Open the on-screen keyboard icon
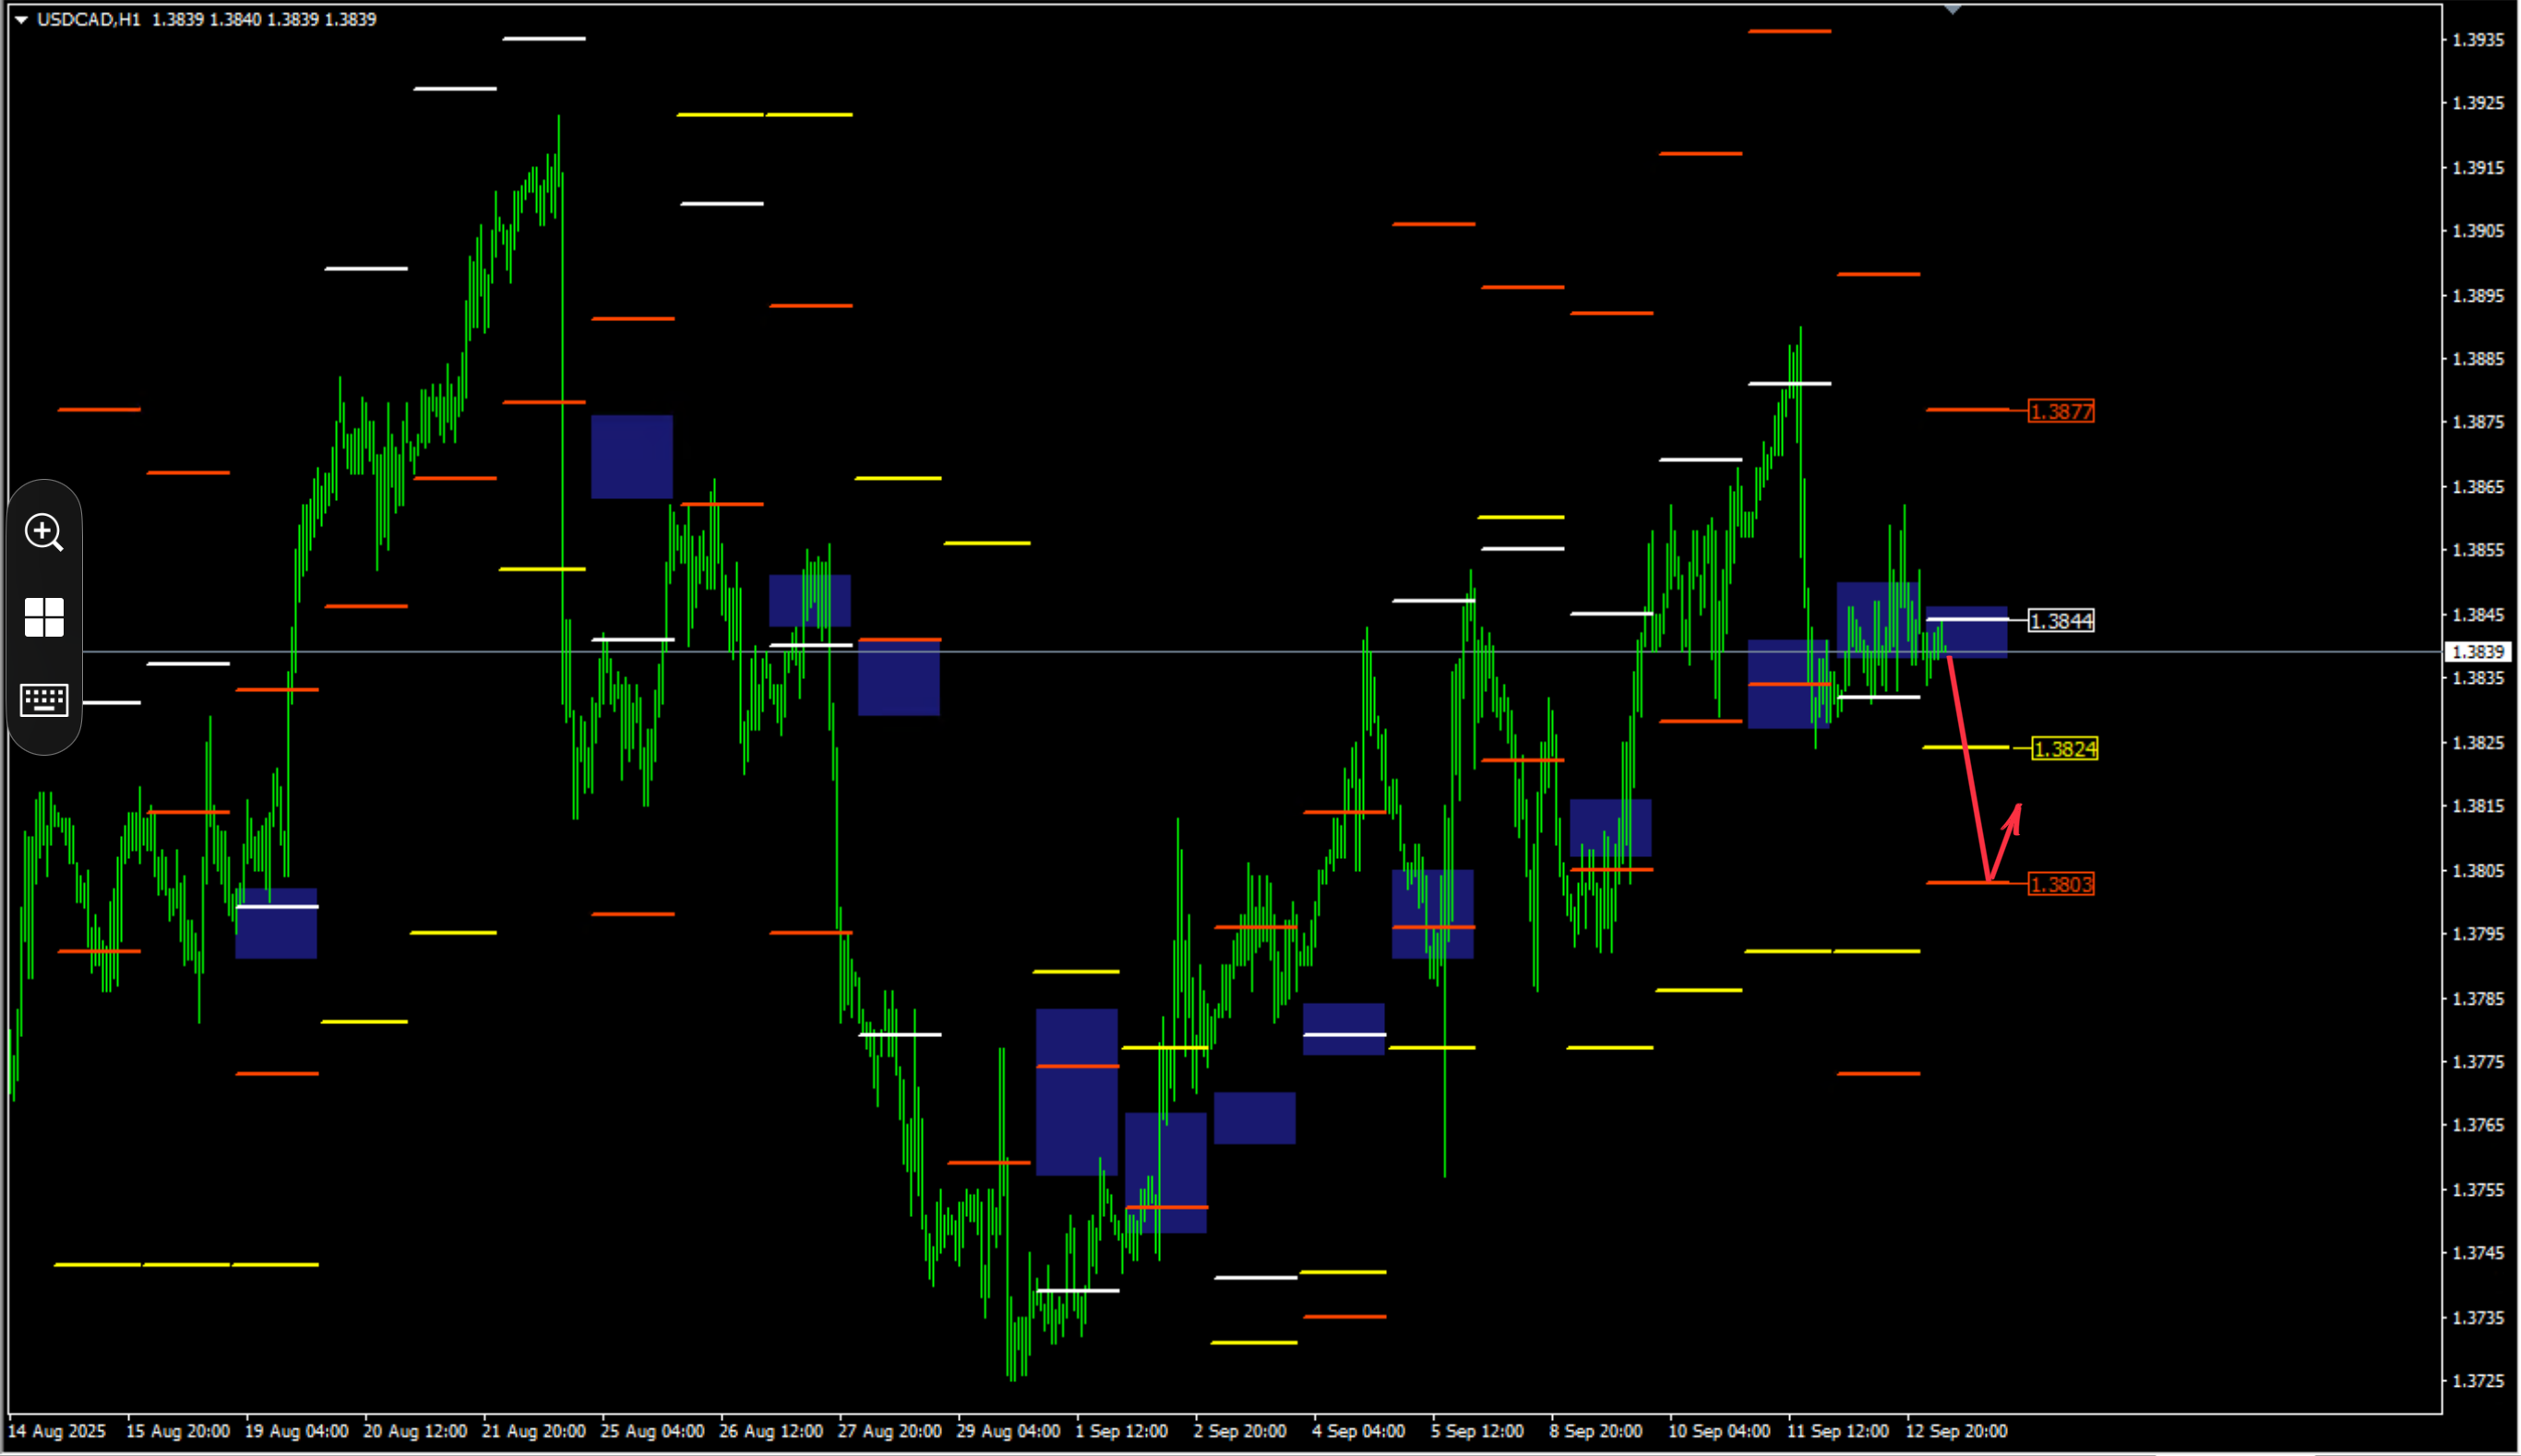Screen dimensions: 2521x1456 coord(44,700)
